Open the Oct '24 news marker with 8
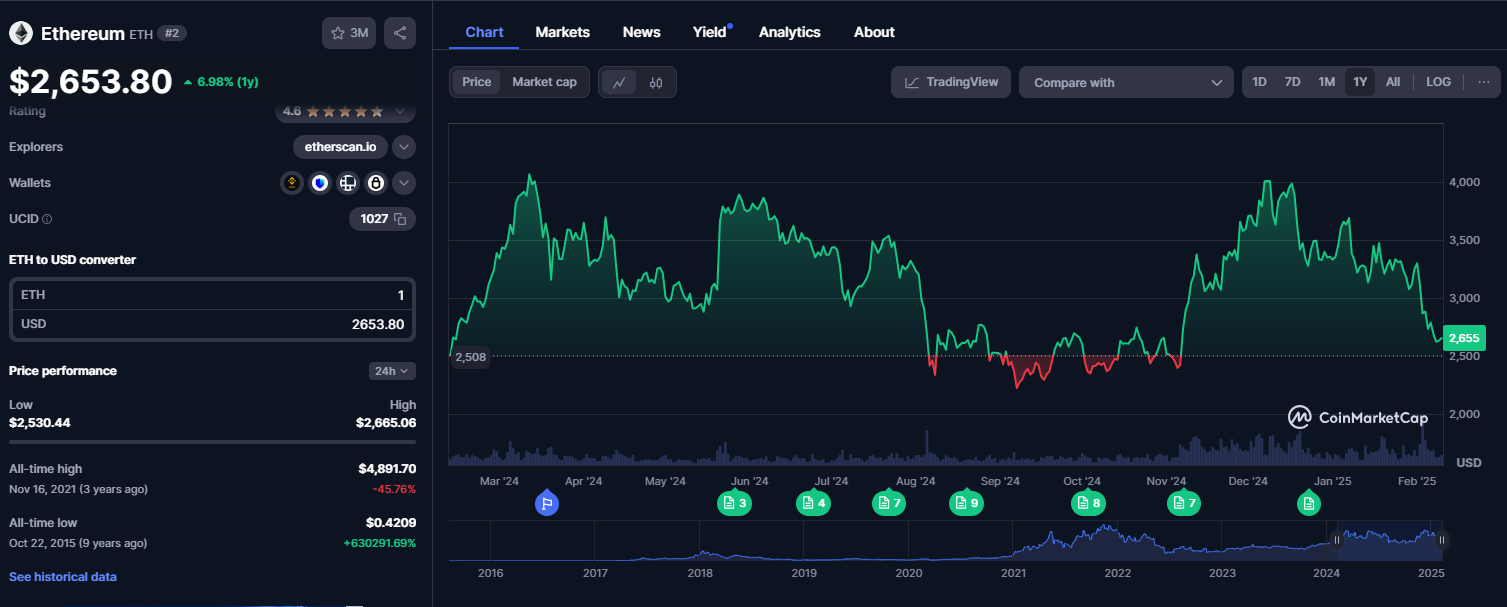This screenshot has width=1507, height=607. click(1088, 503)
